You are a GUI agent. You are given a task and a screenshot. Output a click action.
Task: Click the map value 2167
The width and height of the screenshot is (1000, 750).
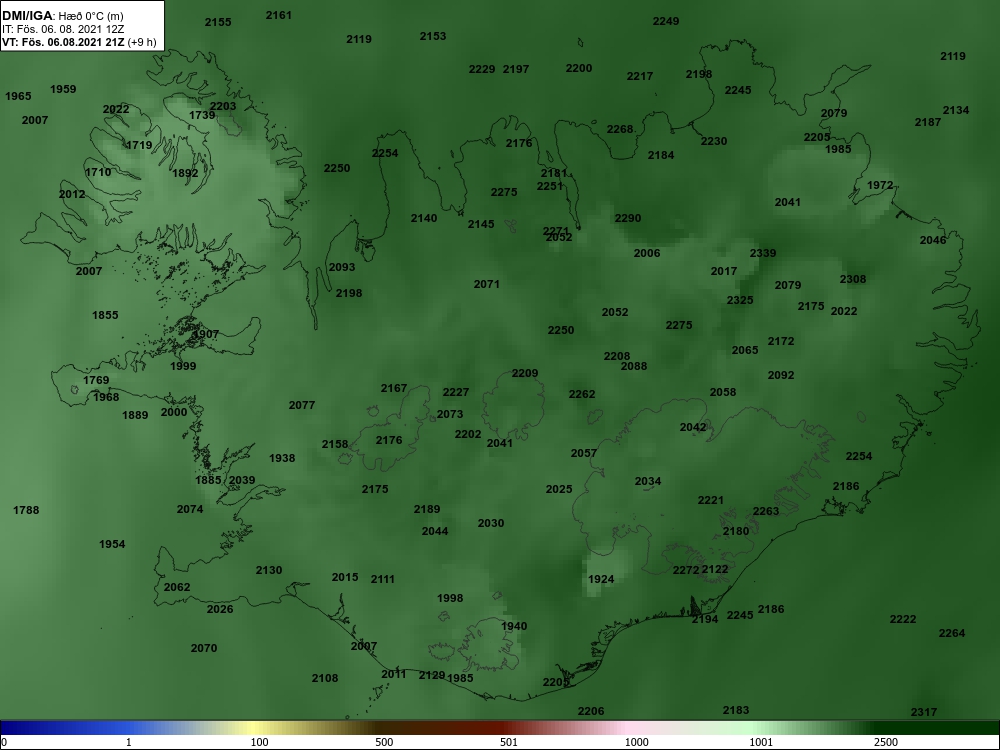click(x=394, y=388)
